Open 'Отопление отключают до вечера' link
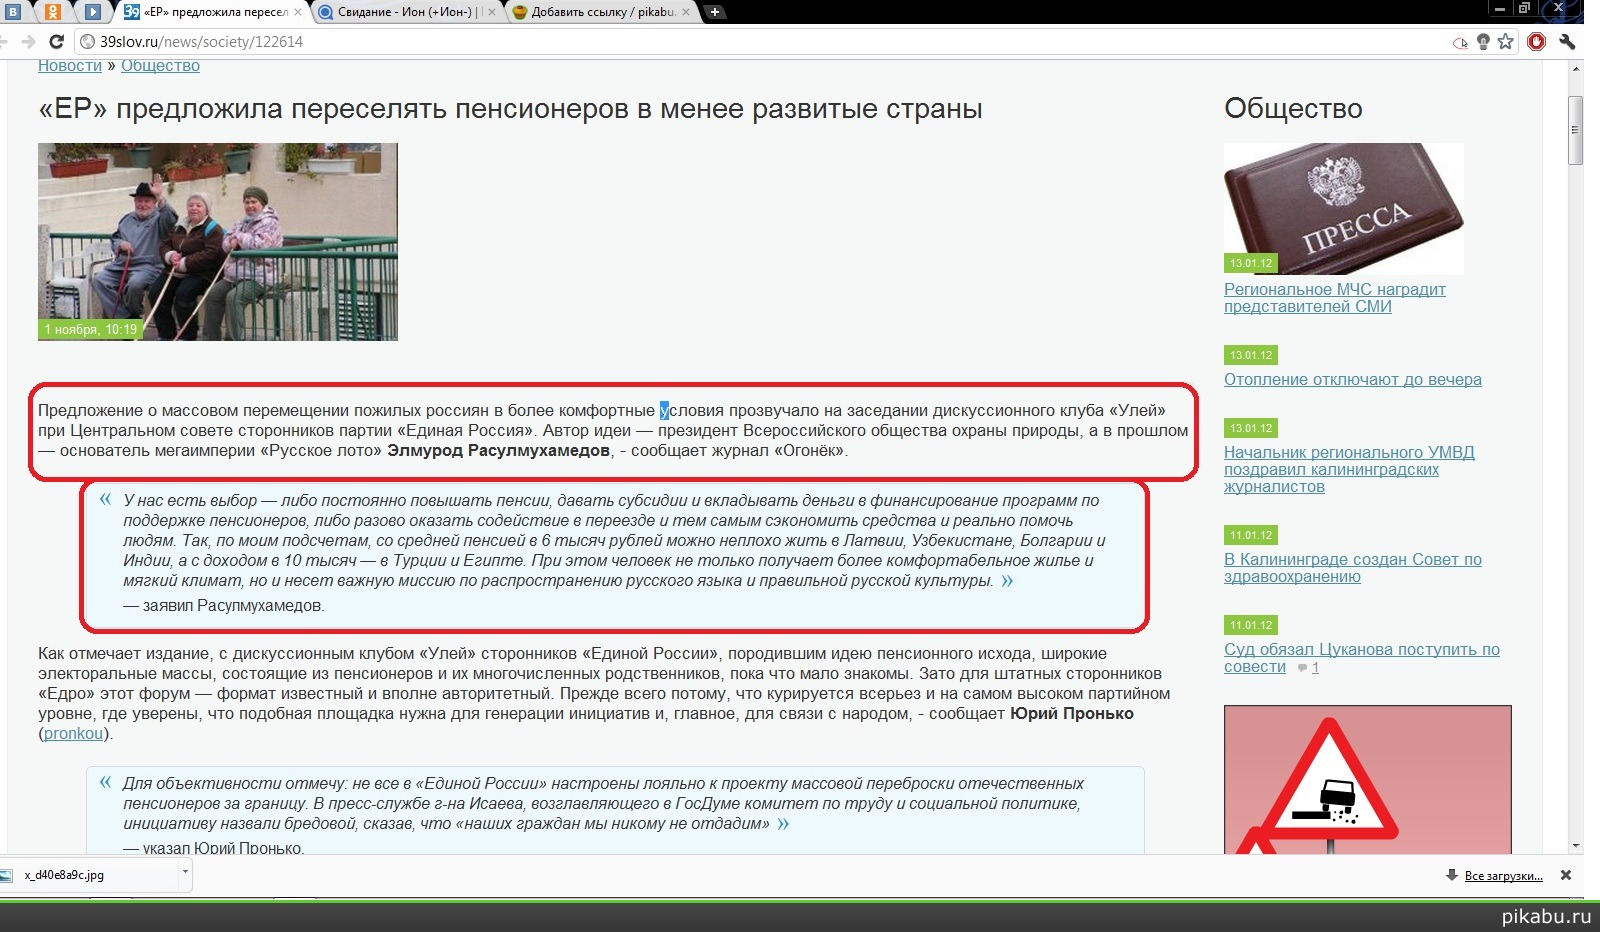The width and height of the screenshot is (1600, 932). (x=1352, y=380)
